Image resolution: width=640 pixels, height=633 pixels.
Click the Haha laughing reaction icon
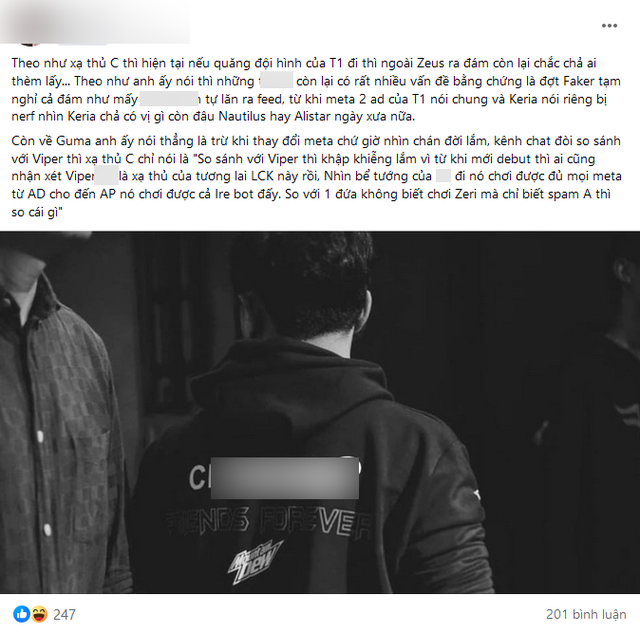click(39, 614)
